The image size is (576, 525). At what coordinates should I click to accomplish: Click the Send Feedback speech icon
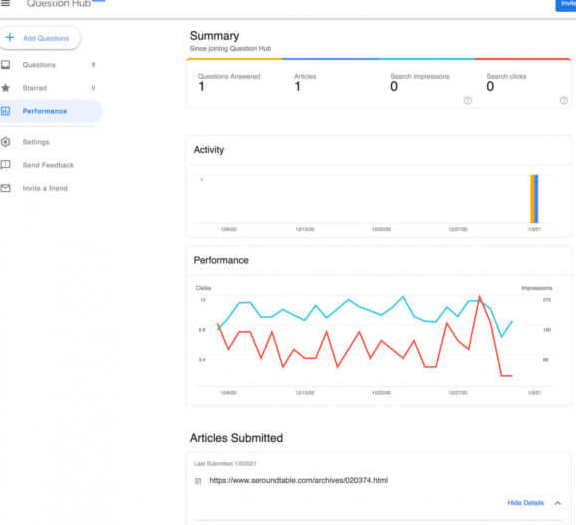pyautogui.click(x=6, y=165)
